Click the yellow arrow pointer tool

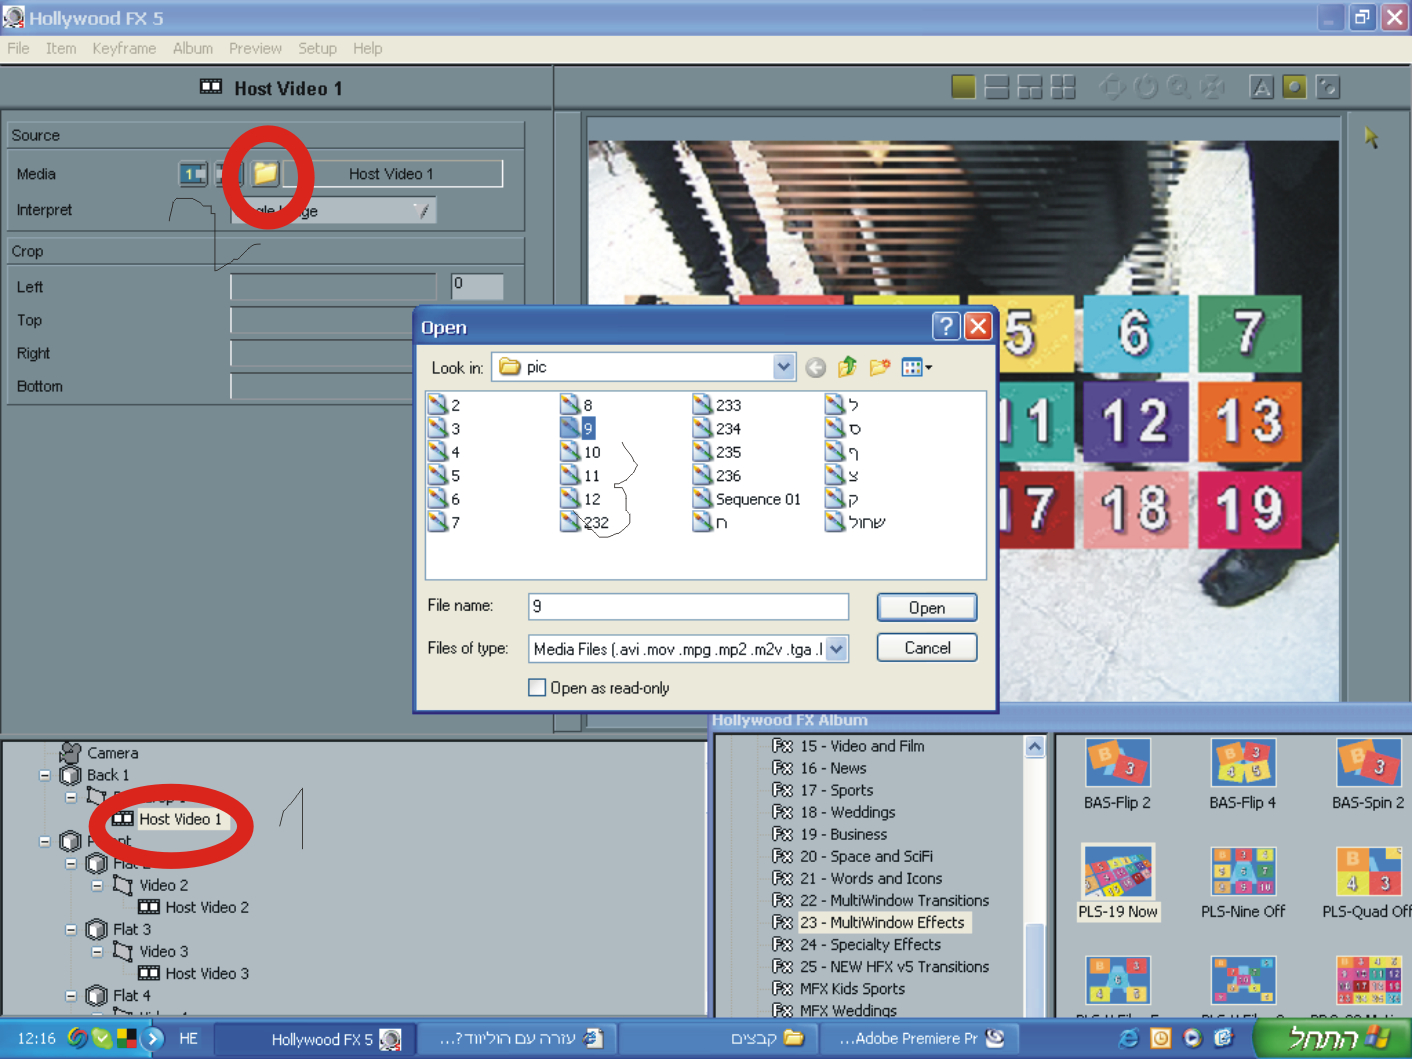(1371, 137)
